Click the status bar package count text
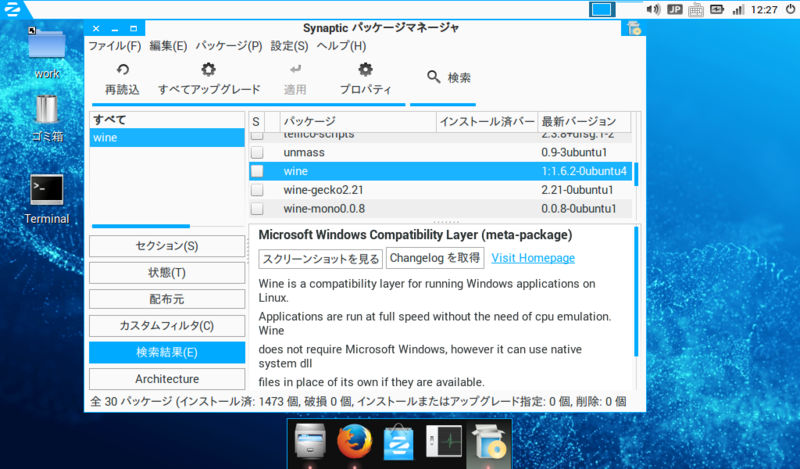800x469 pixels. 358,402
